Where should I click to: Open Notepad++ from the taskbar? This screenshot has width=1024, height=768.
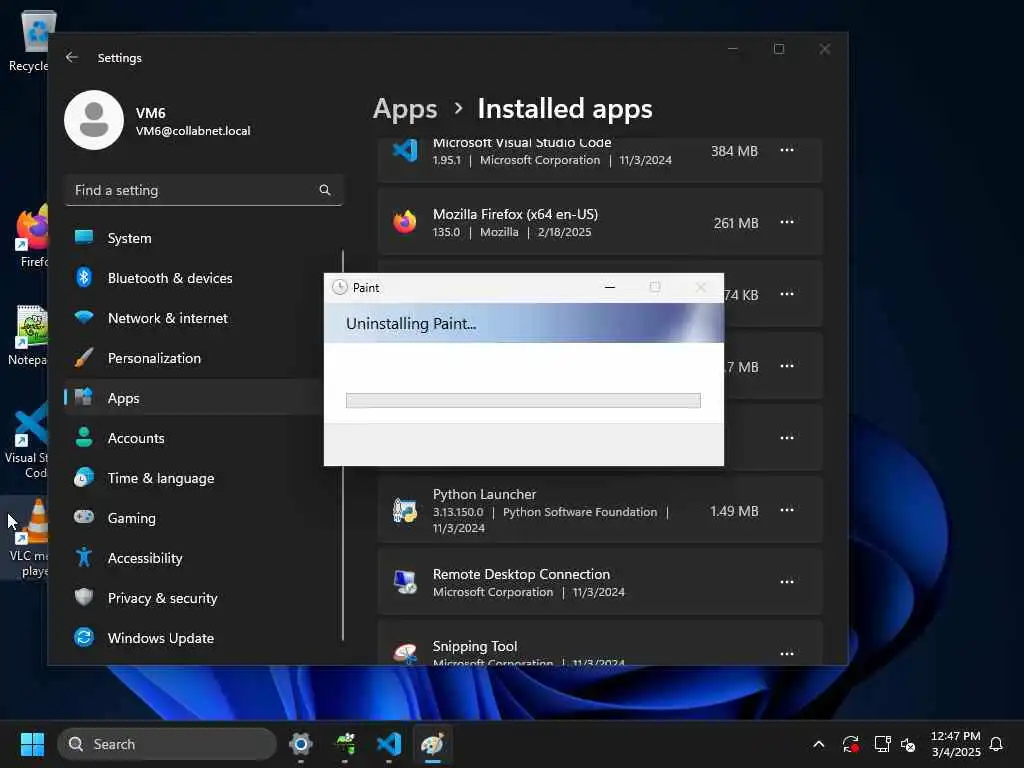click(345, 744)
